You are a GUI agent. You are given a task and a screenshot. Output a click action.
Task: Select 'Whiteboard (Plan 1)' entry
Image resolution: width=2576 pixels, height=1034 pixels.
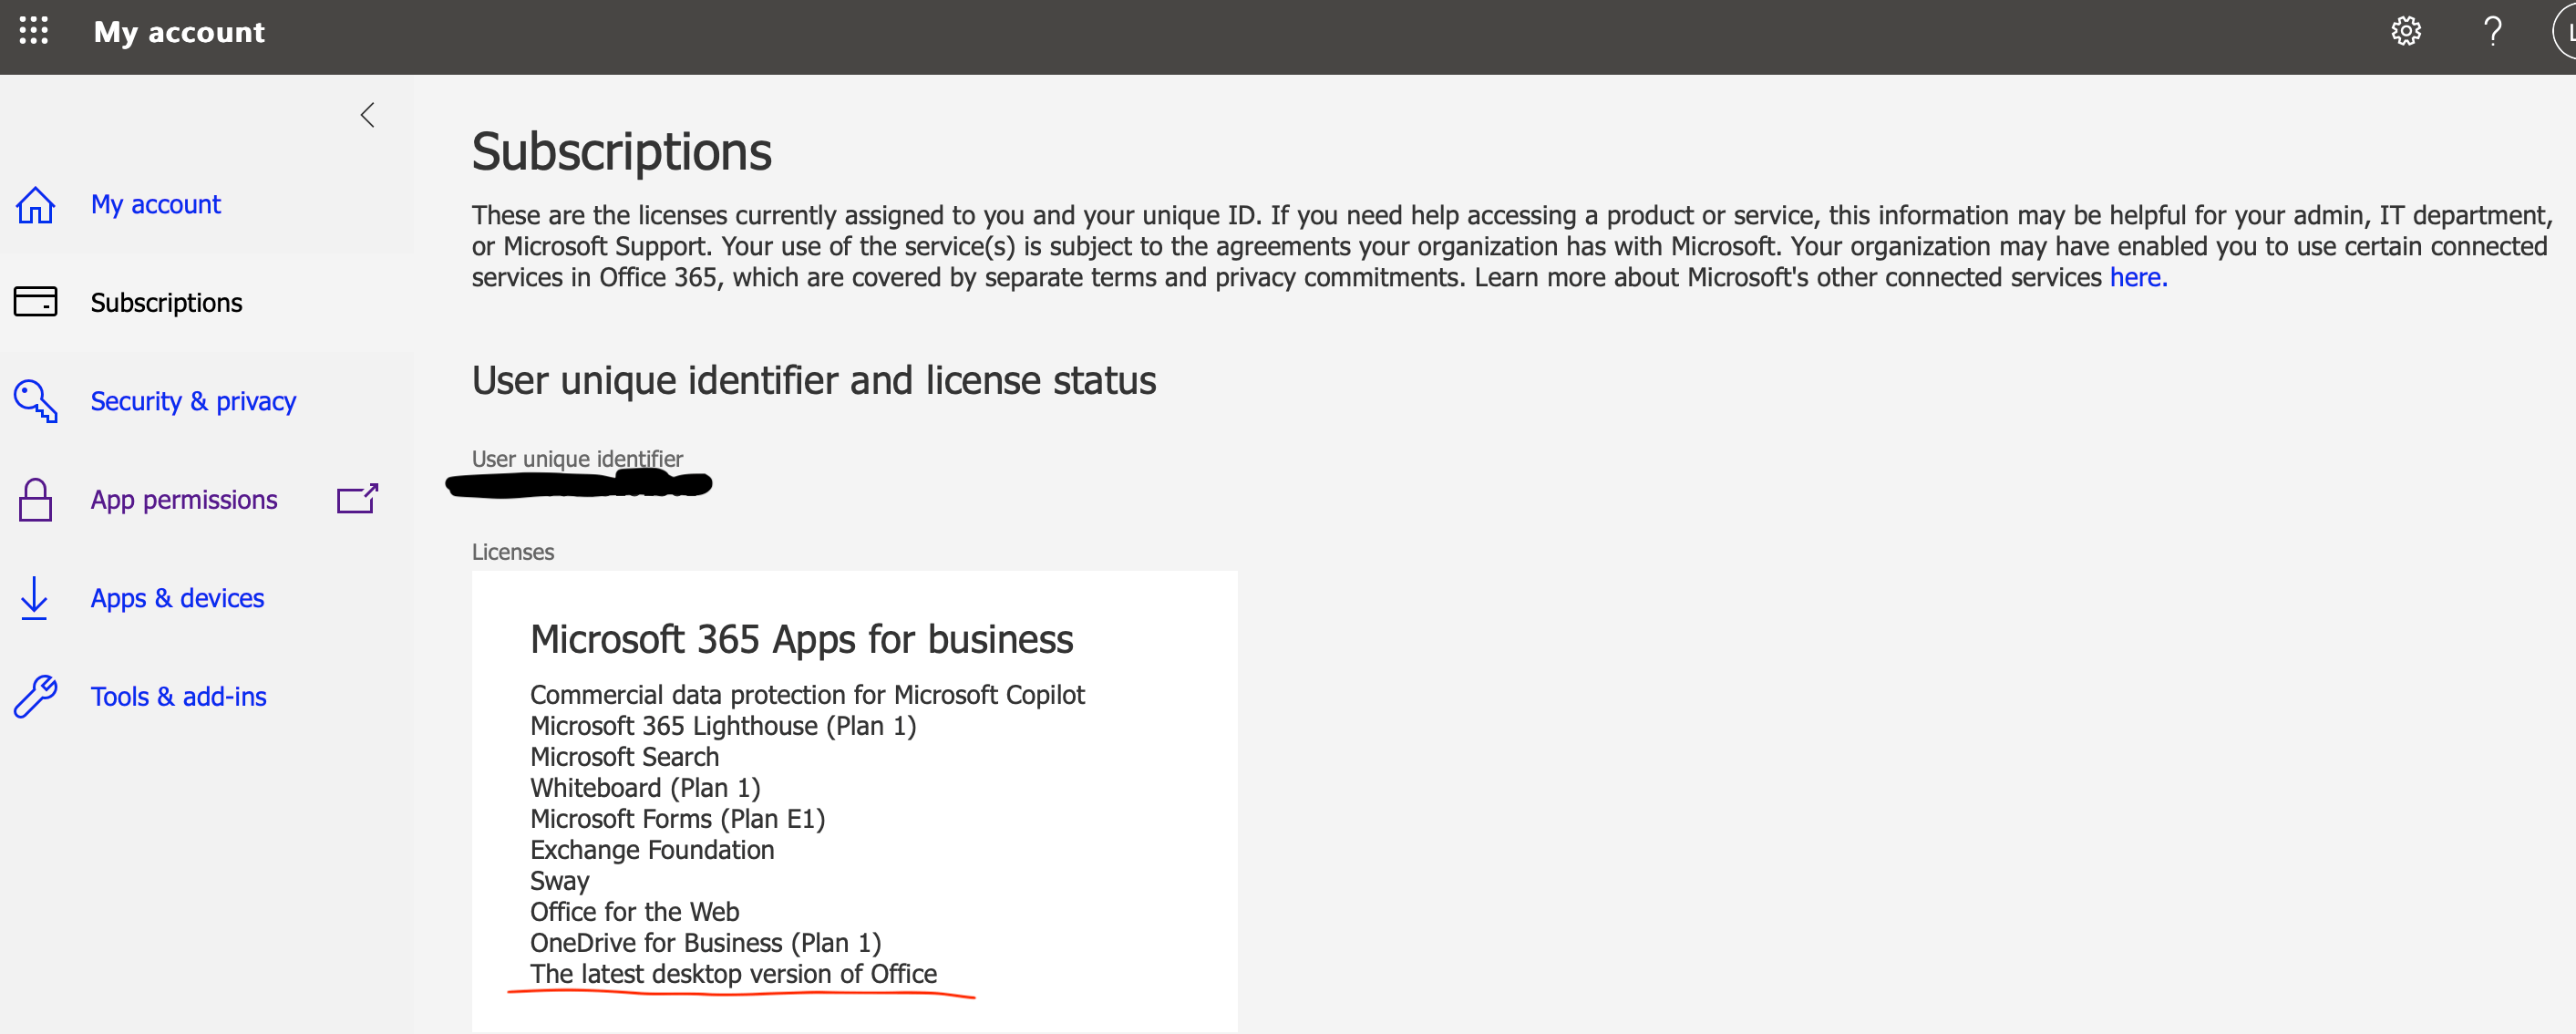click(645, 788)
